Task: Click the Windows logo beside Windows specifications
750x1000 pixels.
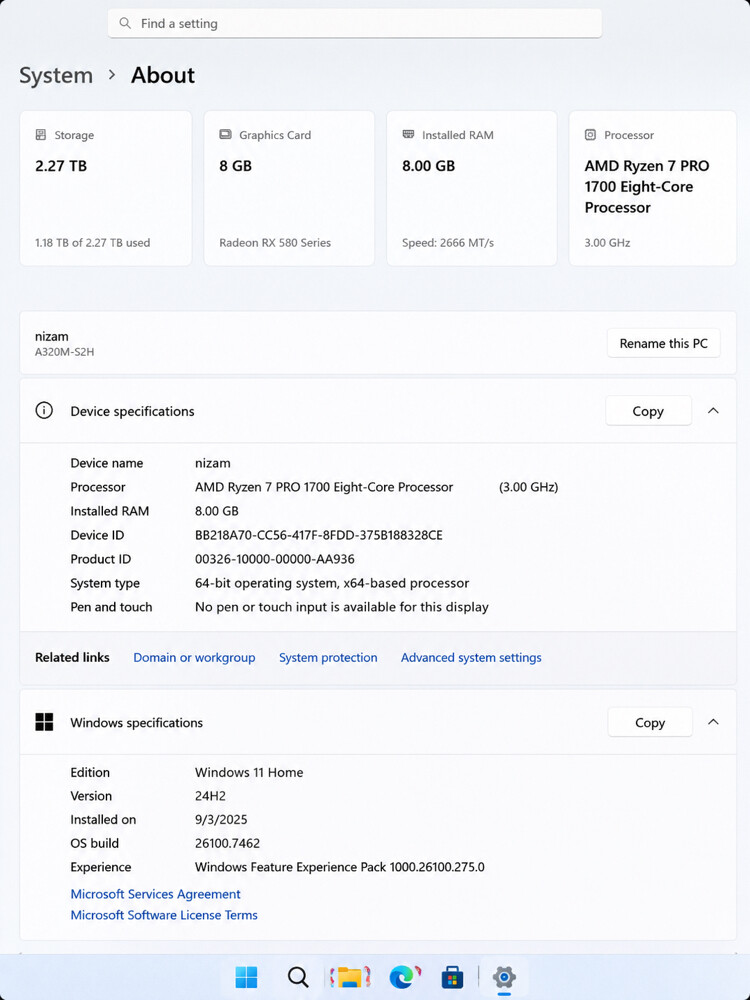Action: click(x=44, y=722)
